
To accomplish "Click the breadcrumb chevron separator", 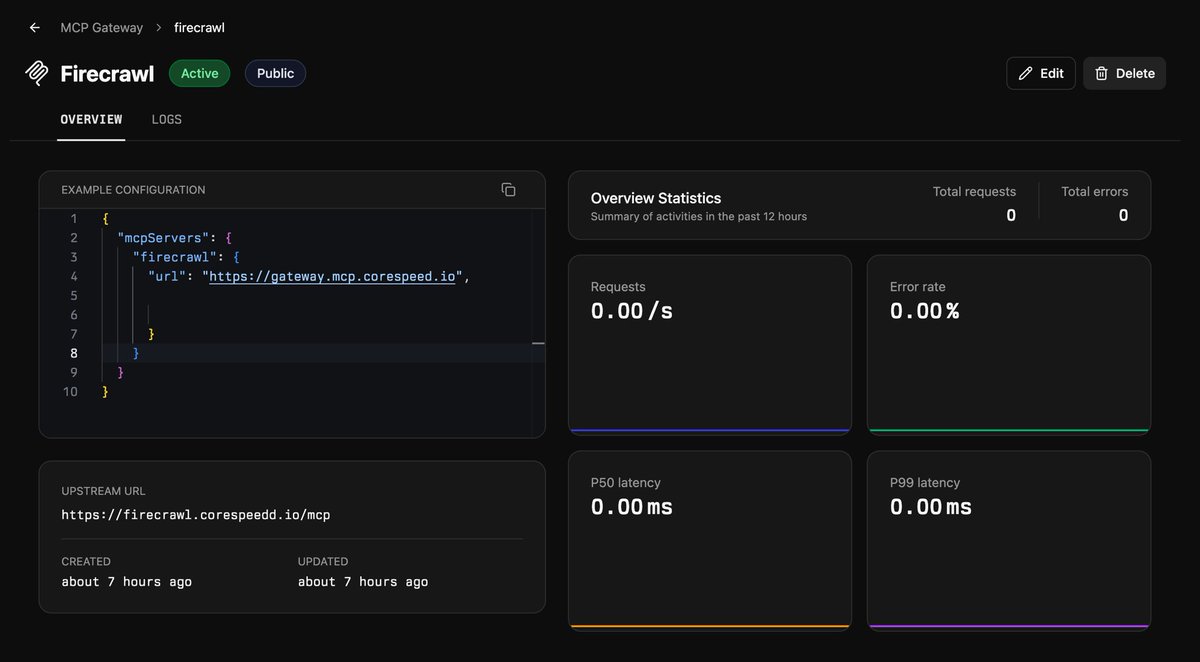I will pos(158,28).
